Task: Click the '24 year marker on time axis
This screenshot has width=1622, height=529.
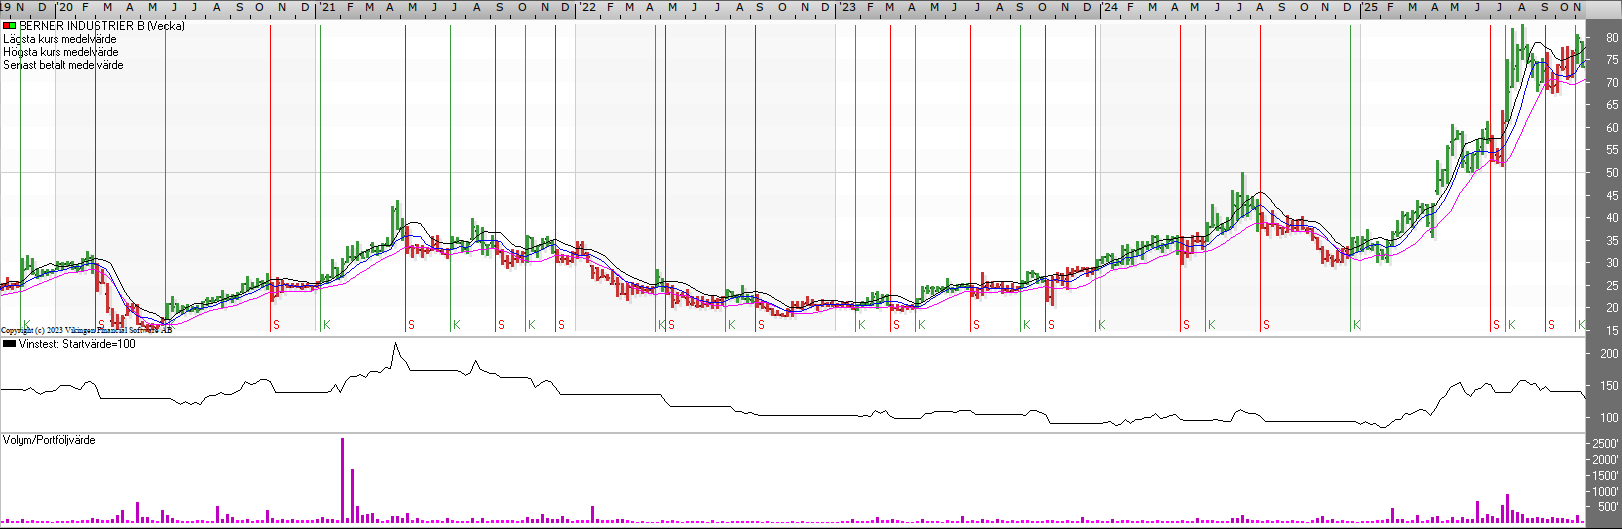Action: 1108,7
